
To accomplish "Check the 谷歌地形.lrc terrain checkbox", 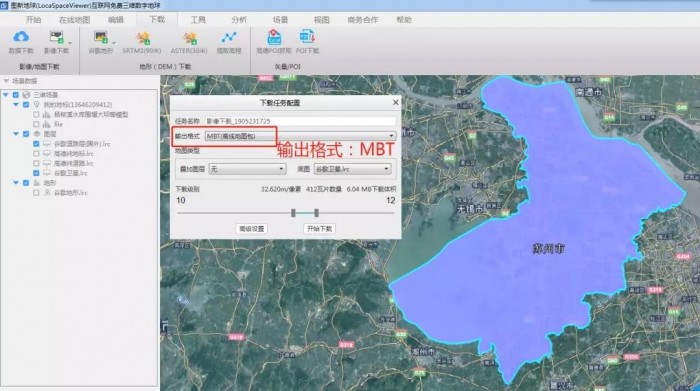I will pyautogui.click(x=36, y=192).
